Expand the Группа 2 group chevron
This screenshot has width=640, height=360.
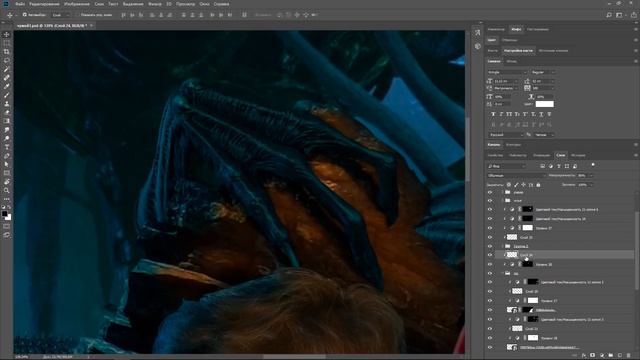pyautogui.click(x=502, y=246)
